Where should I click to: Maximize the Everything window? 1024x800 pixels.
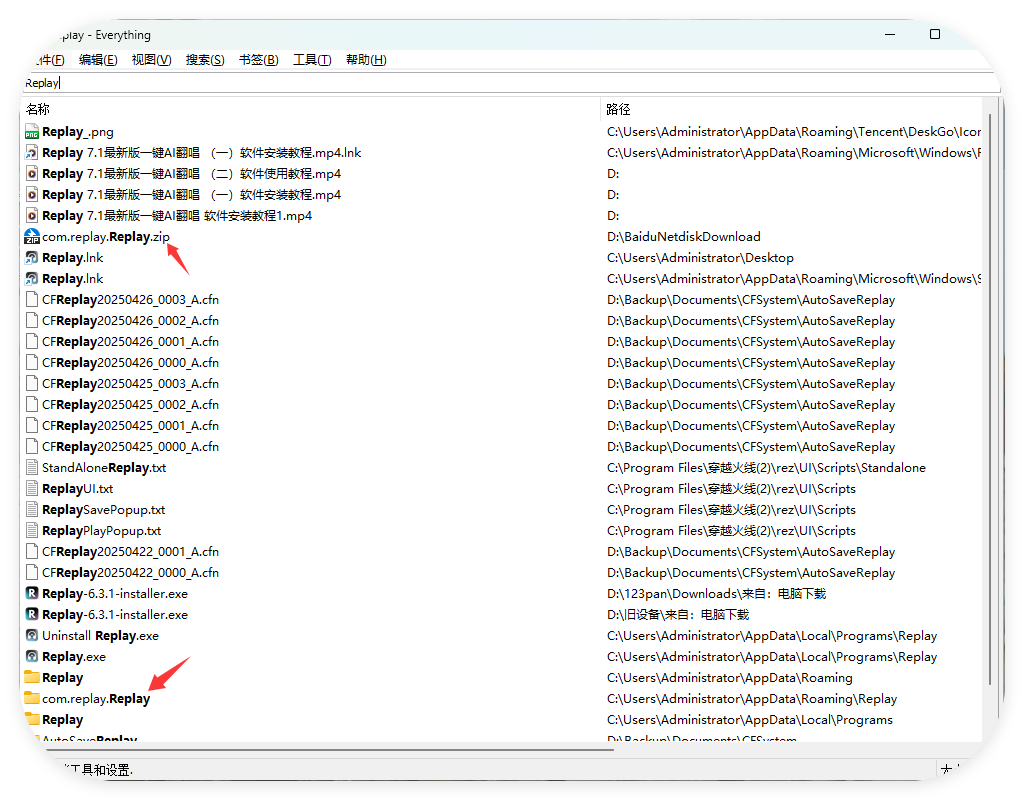[x=935, y=35]
